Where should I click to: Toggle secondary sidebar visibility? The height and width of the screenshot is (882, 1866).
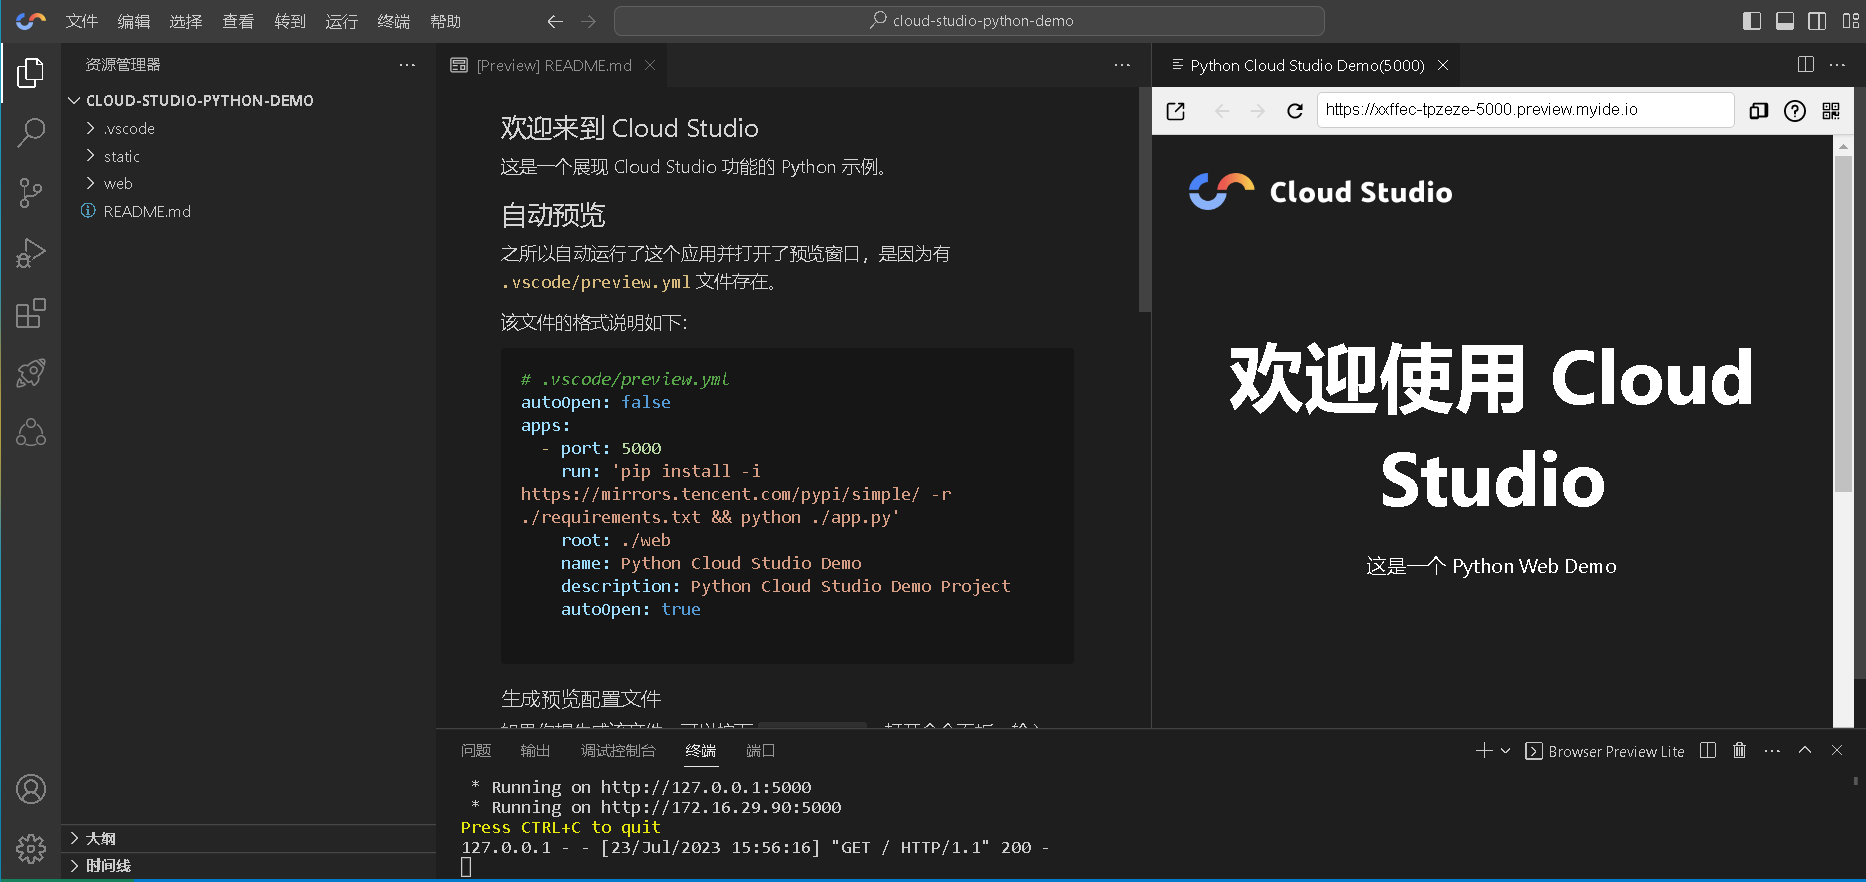click(1818, 21)
